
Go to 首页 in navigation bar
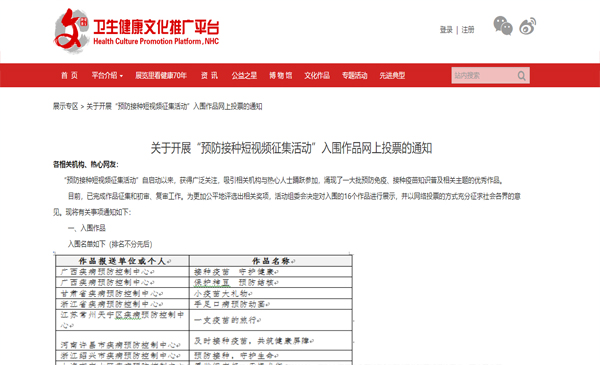69,75
